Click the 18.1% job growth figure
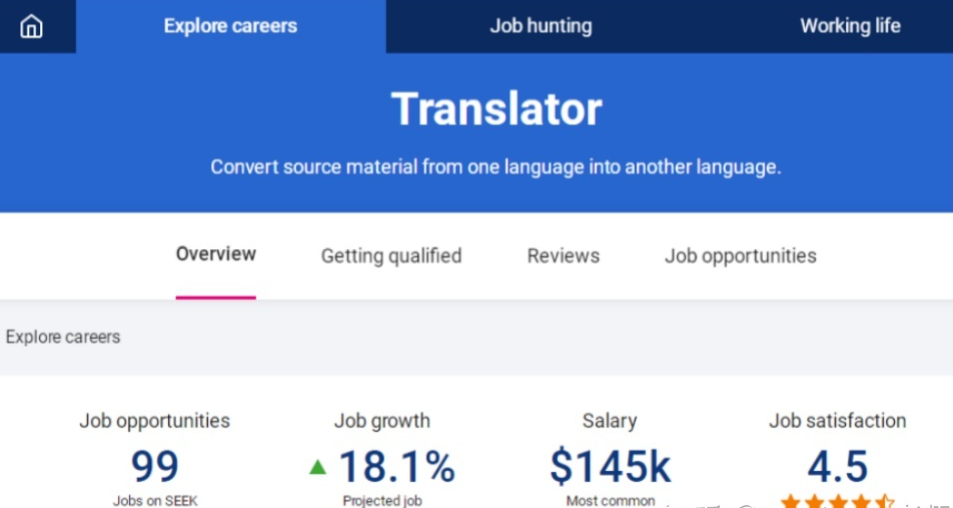This screenshot has height=508, width=953. [x=396, y=466]
